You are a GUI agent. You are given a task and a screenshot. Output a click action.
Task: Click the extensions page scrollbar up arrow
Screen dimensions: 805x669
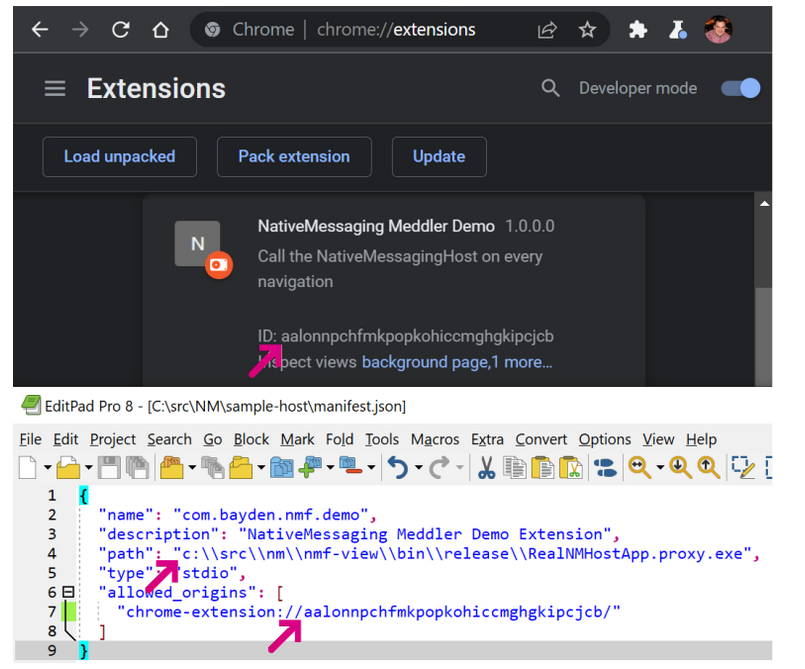coord(764,205)
